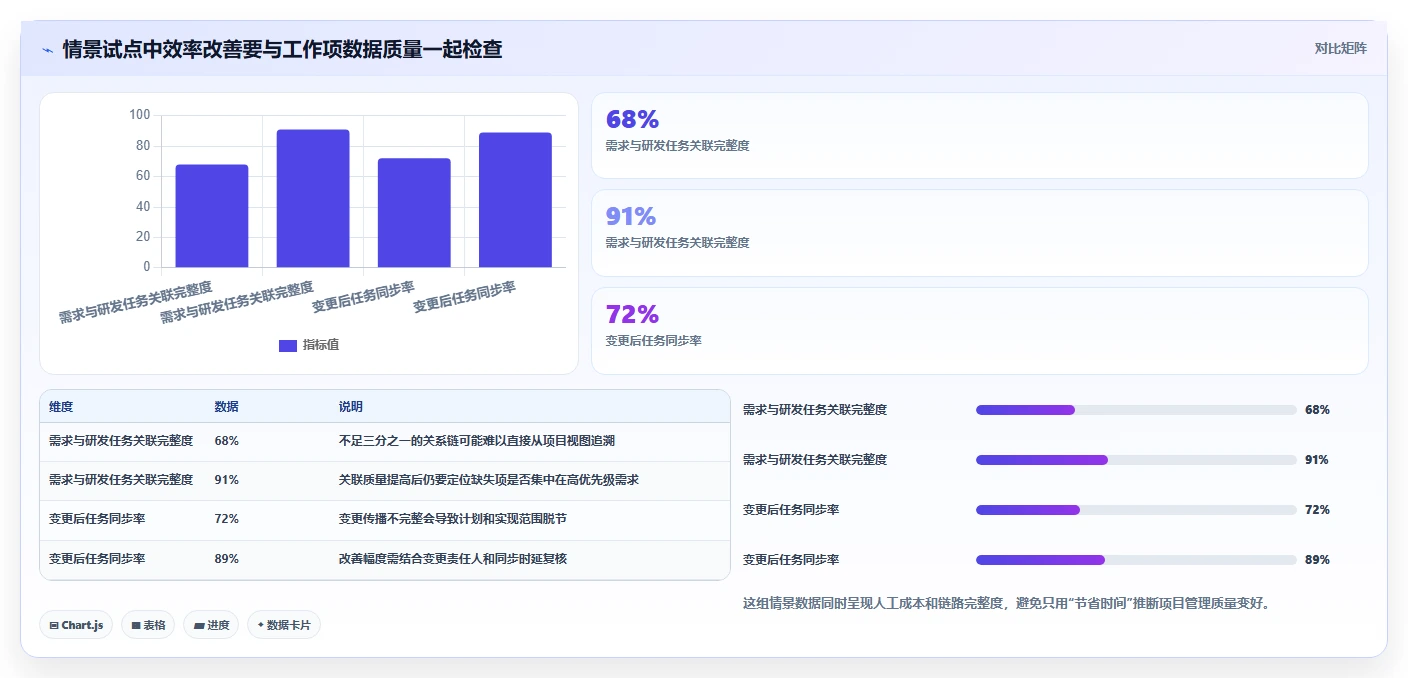Click the 68% progress bar
This screenshot has width=1408, height=678.
coord(1136,410)
